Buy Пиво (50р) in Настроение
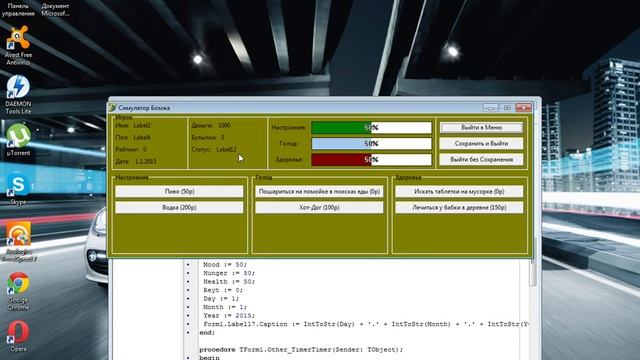Image resolution: width=640 pixels, height=360 pixels. pyautogui.click(x=179, y=191)
